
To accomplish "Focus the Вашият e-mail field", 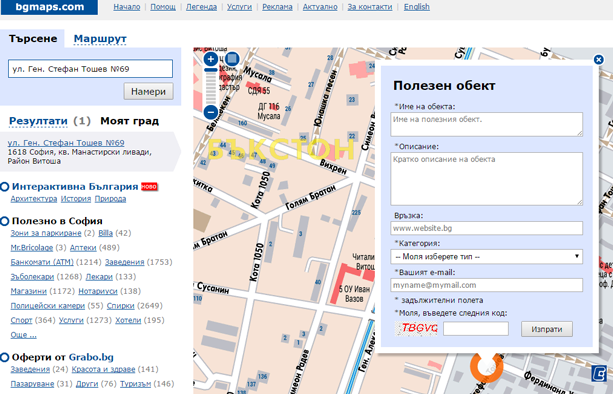I will click(486, 285).
